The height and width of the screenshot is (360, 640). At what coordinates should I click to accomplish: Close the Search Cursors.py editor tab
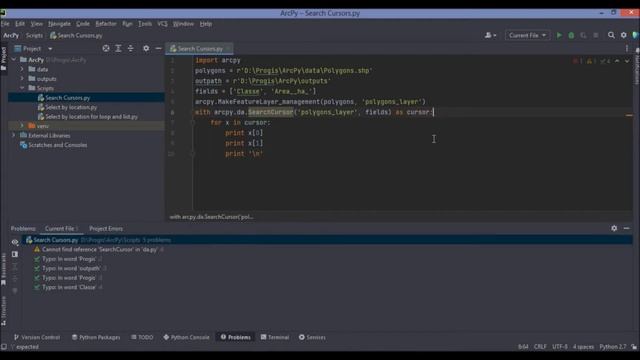click(x=228, y=49)
